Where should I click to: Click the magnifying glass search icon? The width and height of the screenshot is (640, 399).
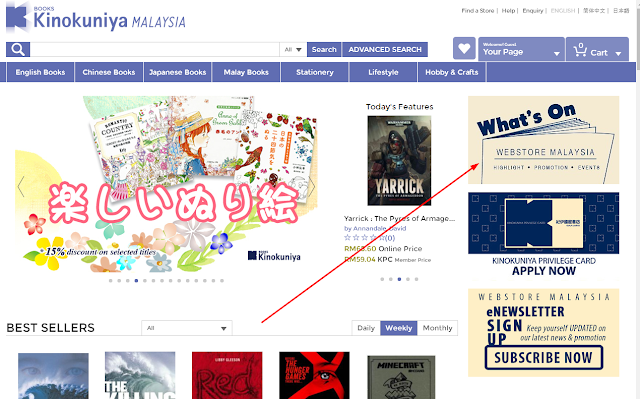pos(18,49)
